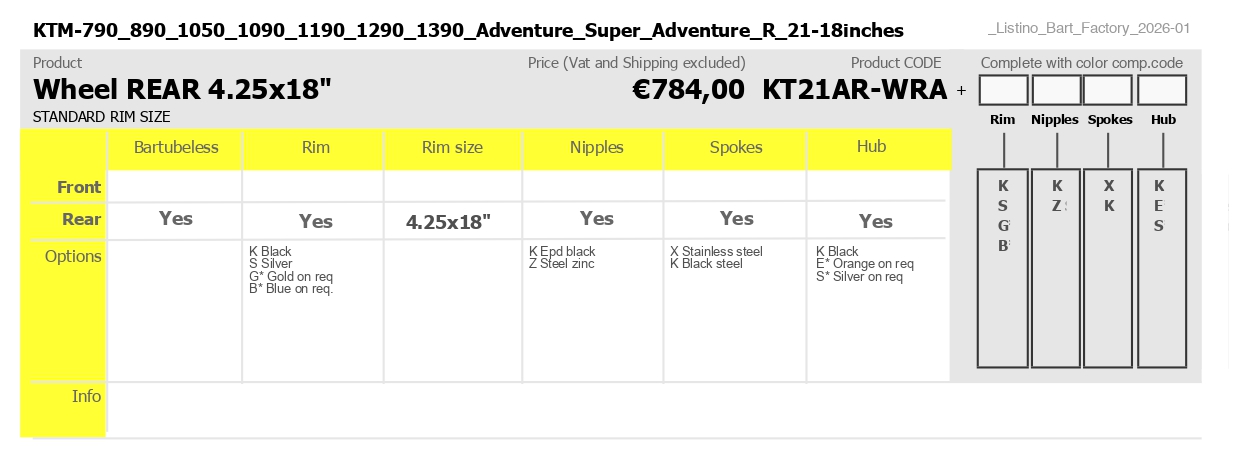Click the Hub yellow column header
The height and width of the screenshot is (473, 1240).
coord(871,147)
